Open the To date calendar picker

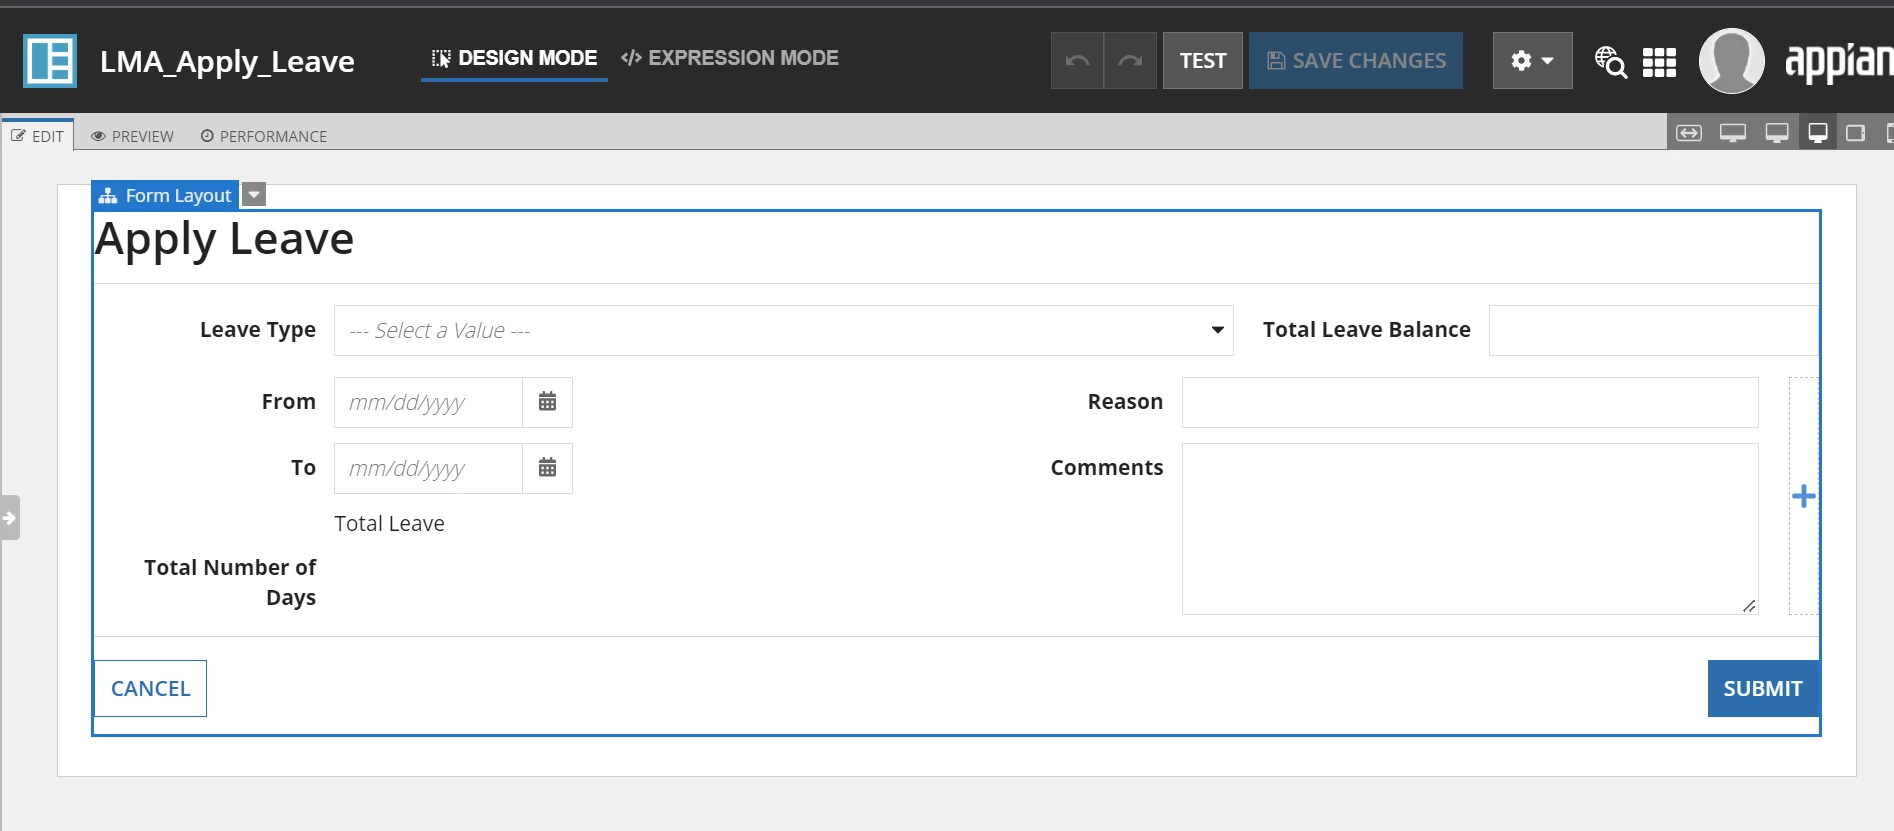pos(547,468)
